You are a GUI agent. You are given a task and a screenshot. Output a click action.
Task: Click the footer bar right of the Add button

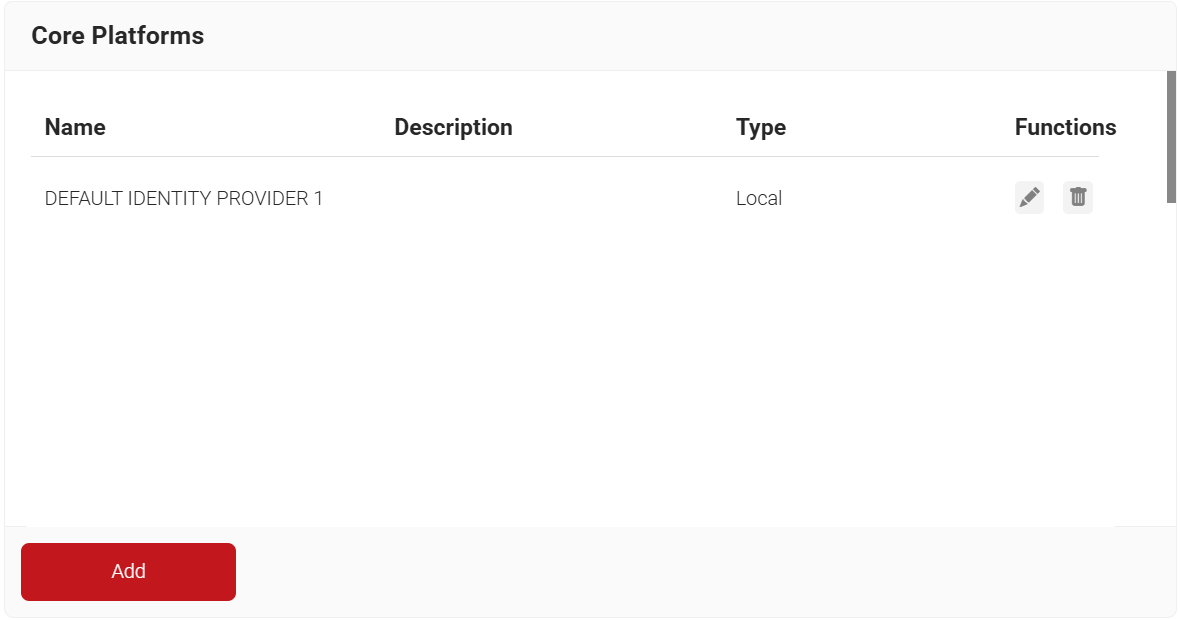(700, 572)
